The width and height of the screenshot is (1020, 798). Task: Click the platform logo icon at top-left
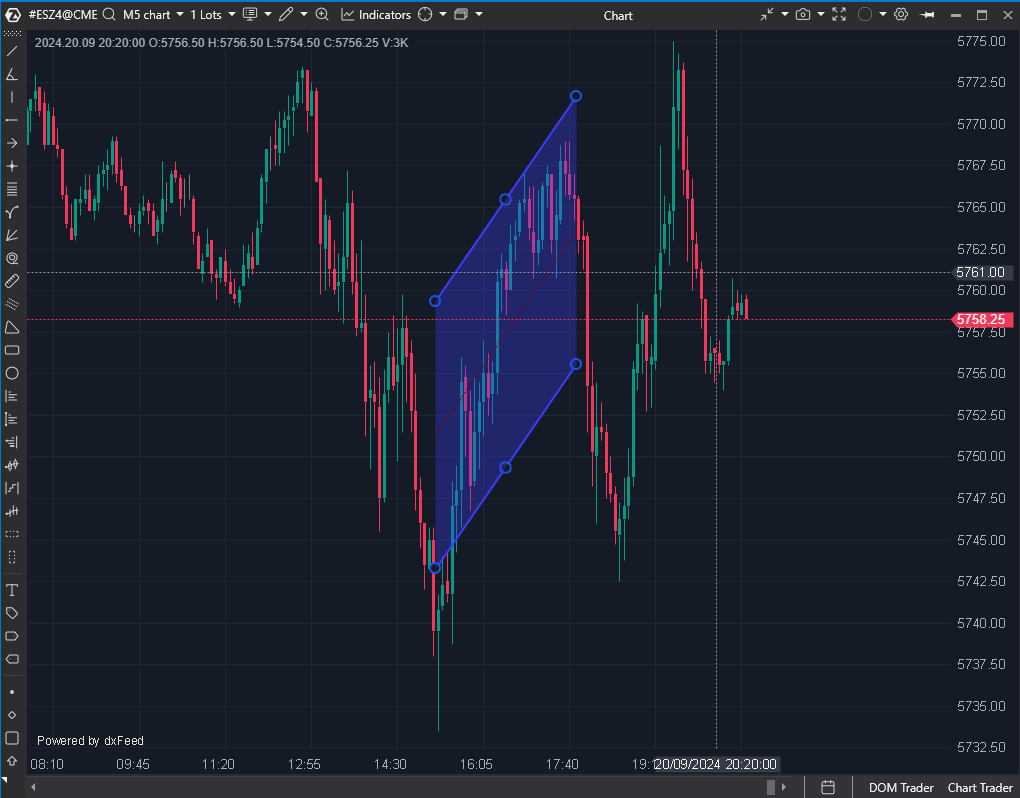pos(12,14)
